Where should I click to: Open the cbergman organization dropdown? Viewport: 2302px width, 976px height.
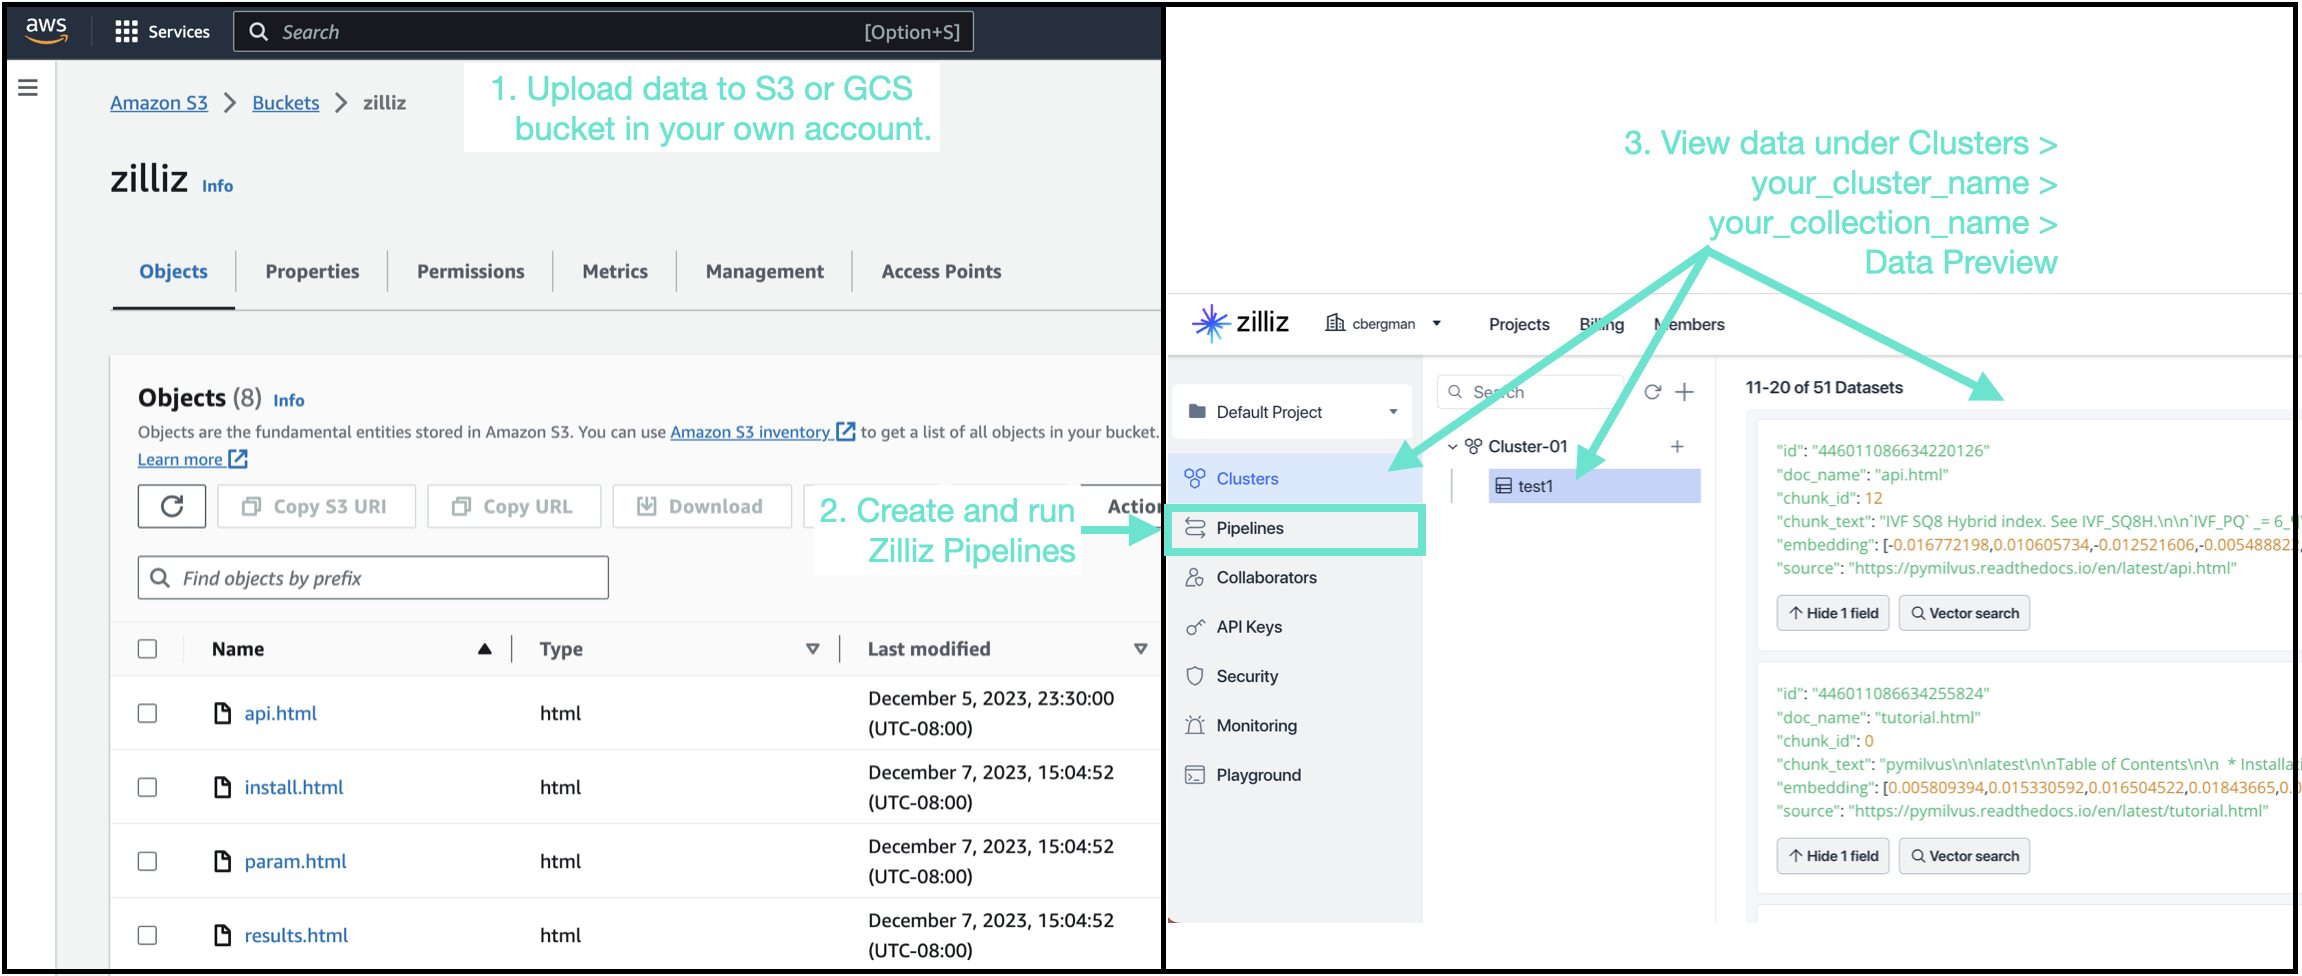click(1384, 323)
